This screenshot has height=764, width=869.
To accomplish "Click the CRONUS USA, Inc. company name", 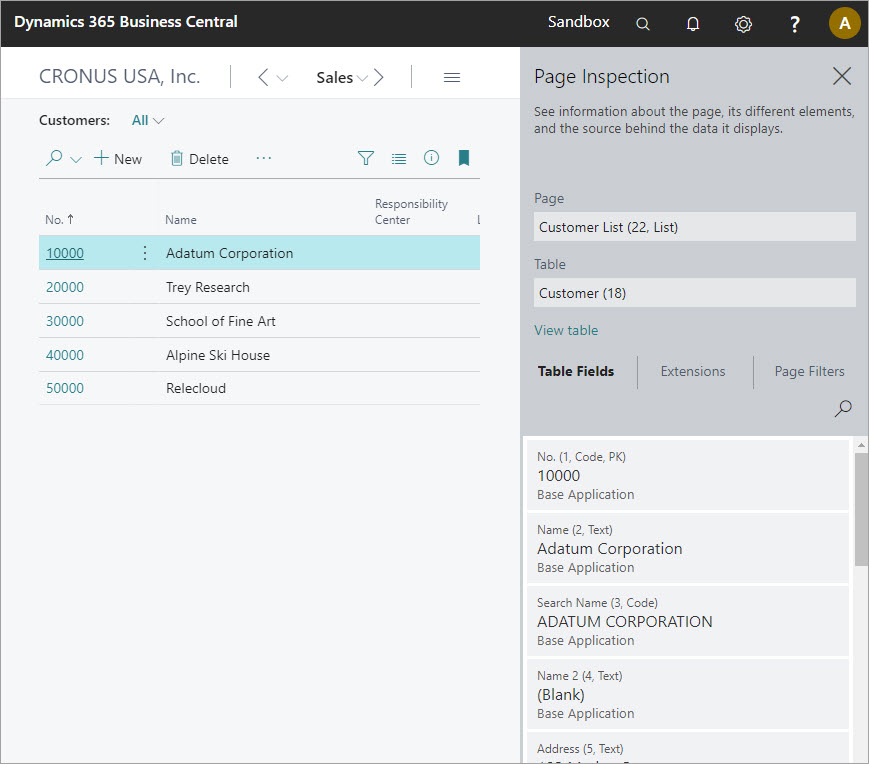I will [119, 76].
